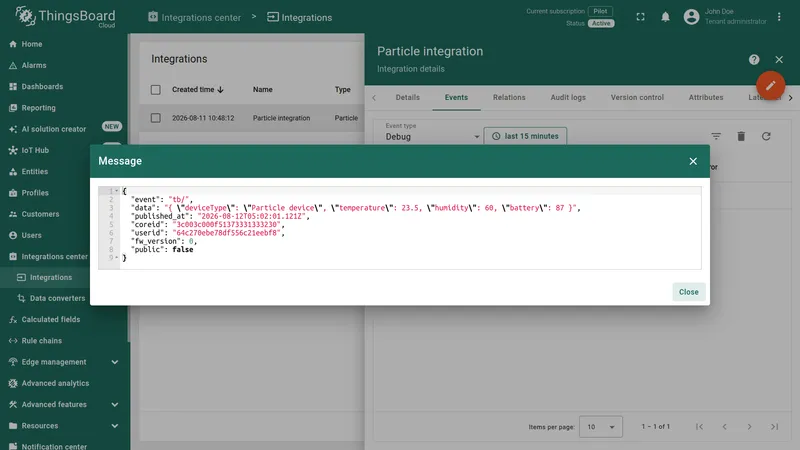Open help for Particle integration
Screen dimensions: 800x450
click(754, 60)
